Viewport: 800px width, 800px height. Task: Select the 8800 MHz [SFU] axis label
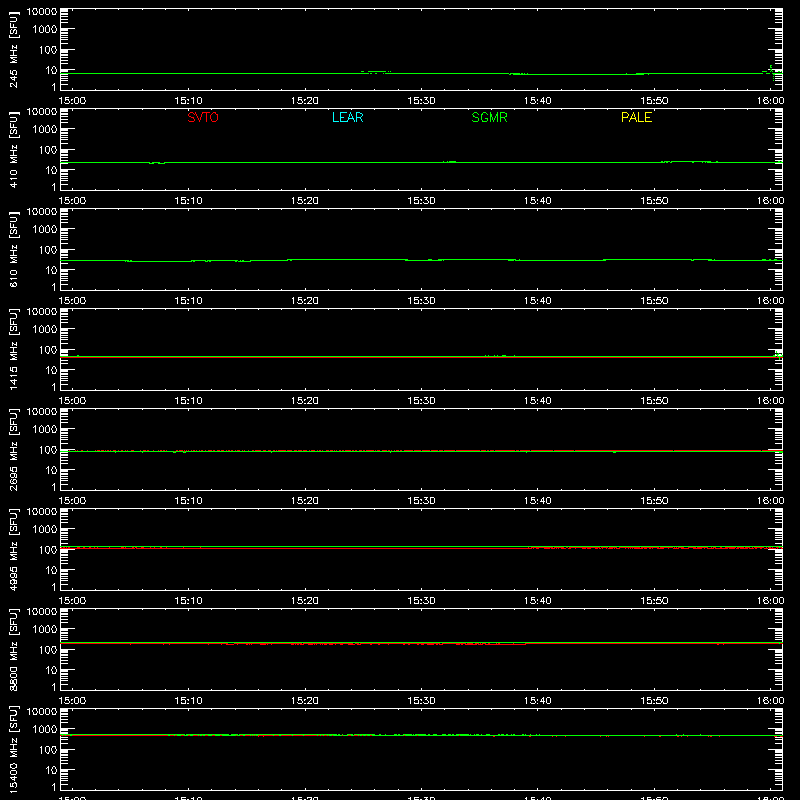click(14, 650)
